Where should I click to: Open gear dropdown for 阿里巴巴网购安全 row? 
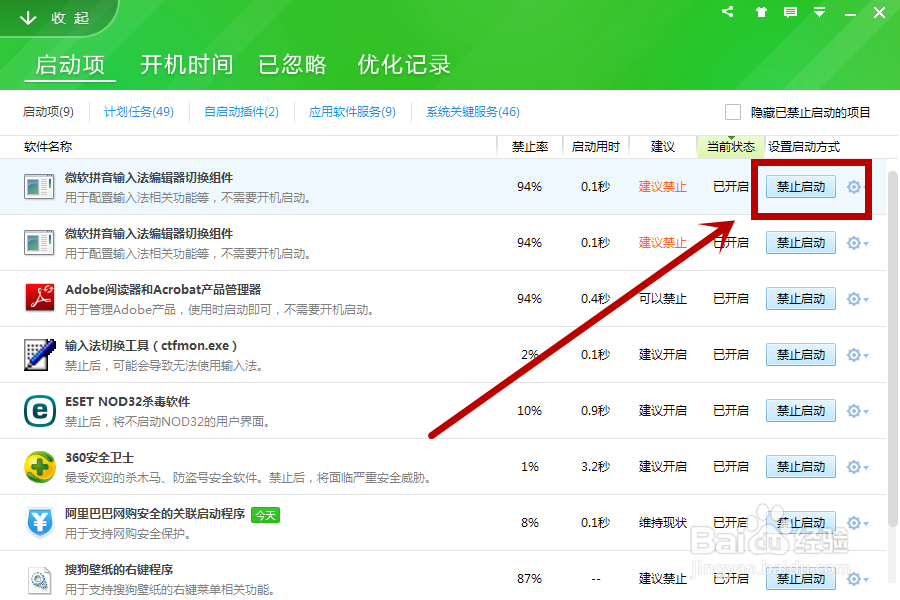(858, 523)
